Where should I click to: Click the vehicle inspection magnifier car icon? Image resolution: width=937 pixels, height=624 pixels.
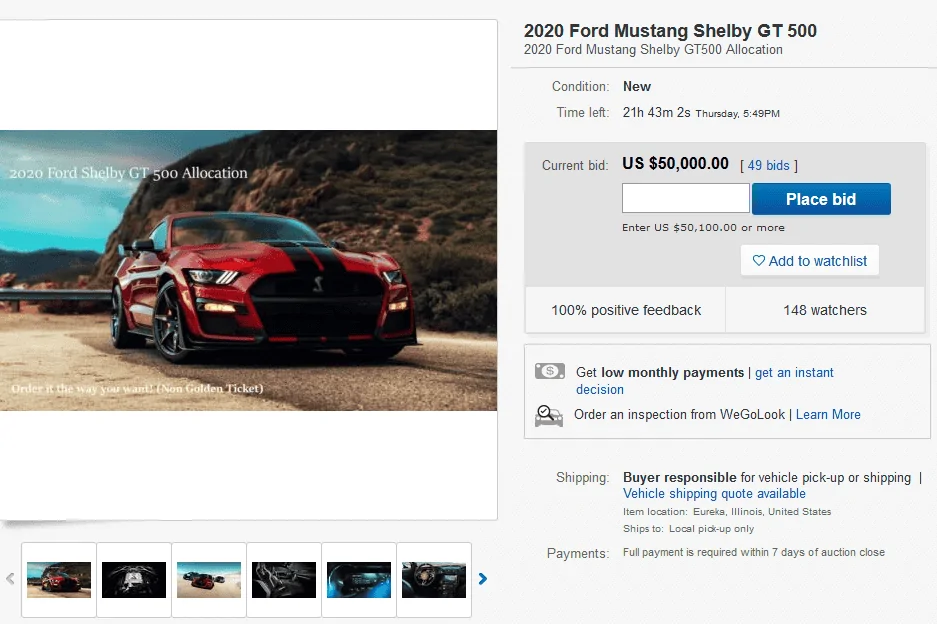tap(549, 415)
